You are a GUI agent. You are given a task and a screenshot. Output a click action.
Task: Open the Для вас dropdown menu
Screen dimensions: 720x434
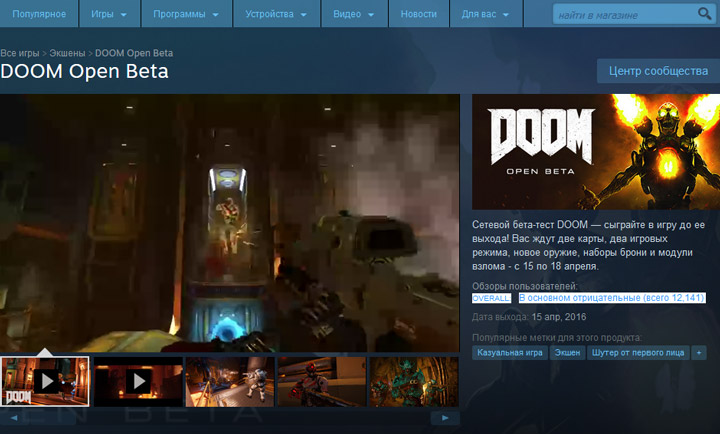[486, 14]
